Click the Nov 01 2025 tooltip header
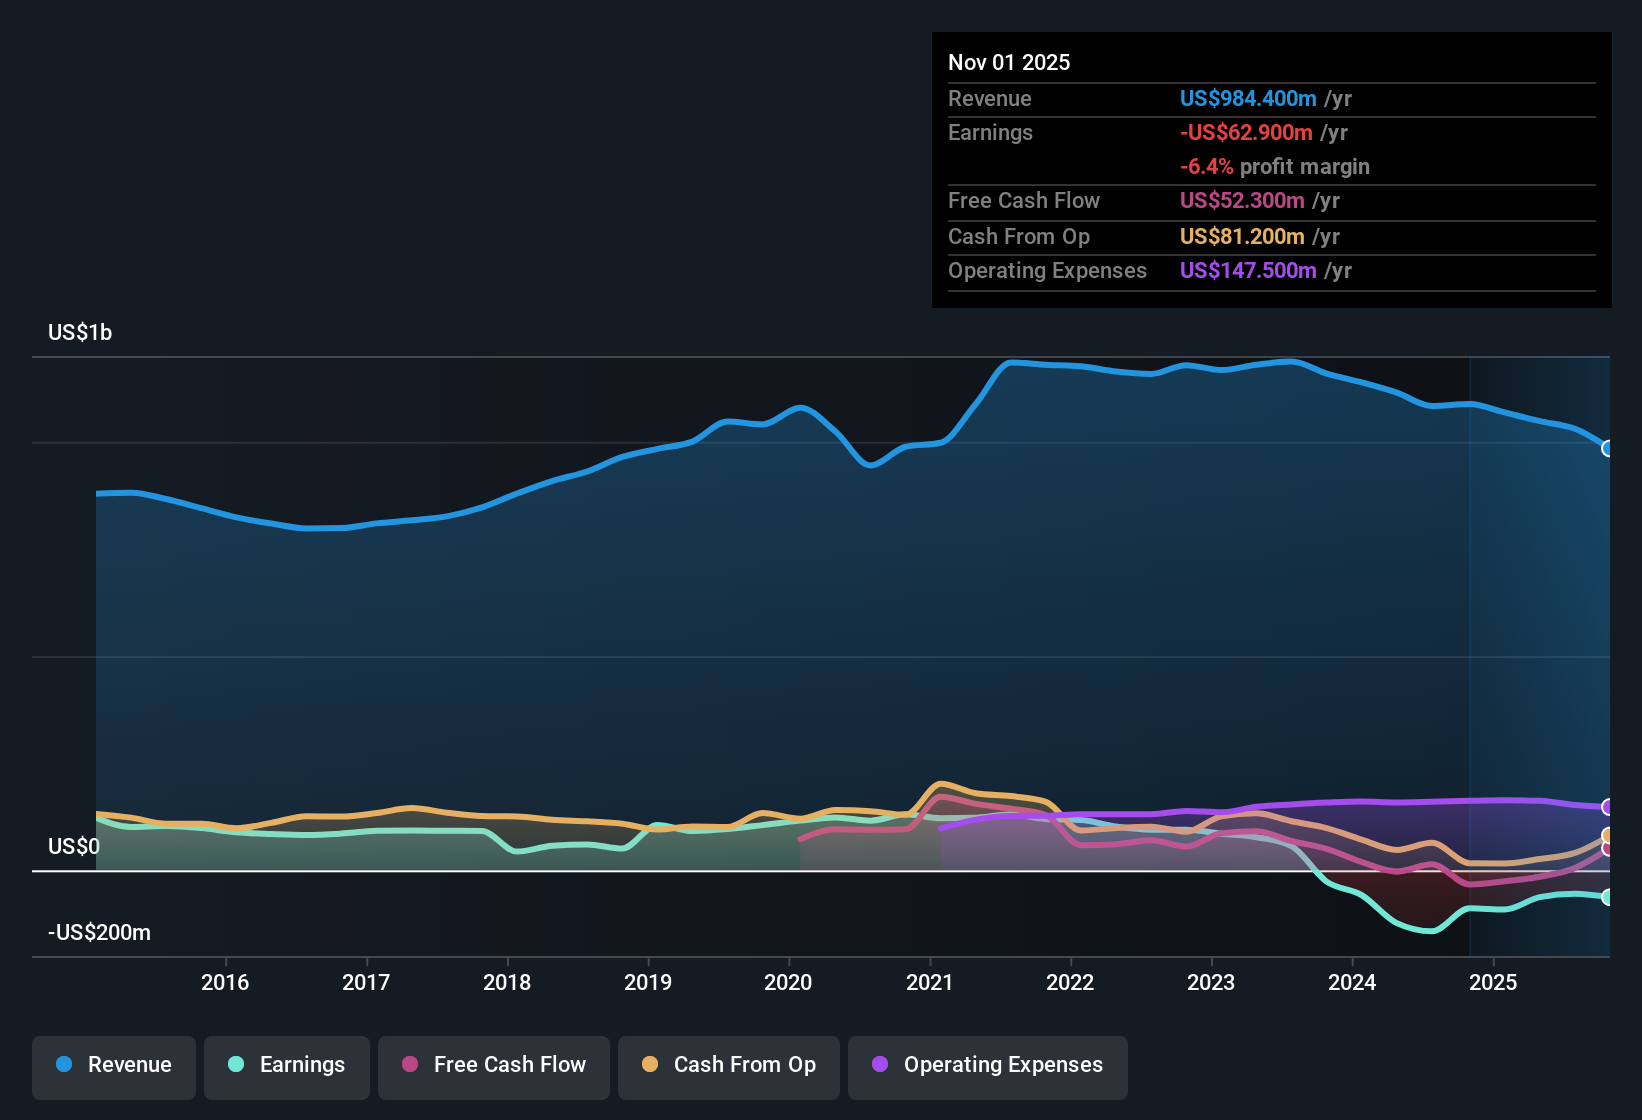 (x=1009, y=62)
